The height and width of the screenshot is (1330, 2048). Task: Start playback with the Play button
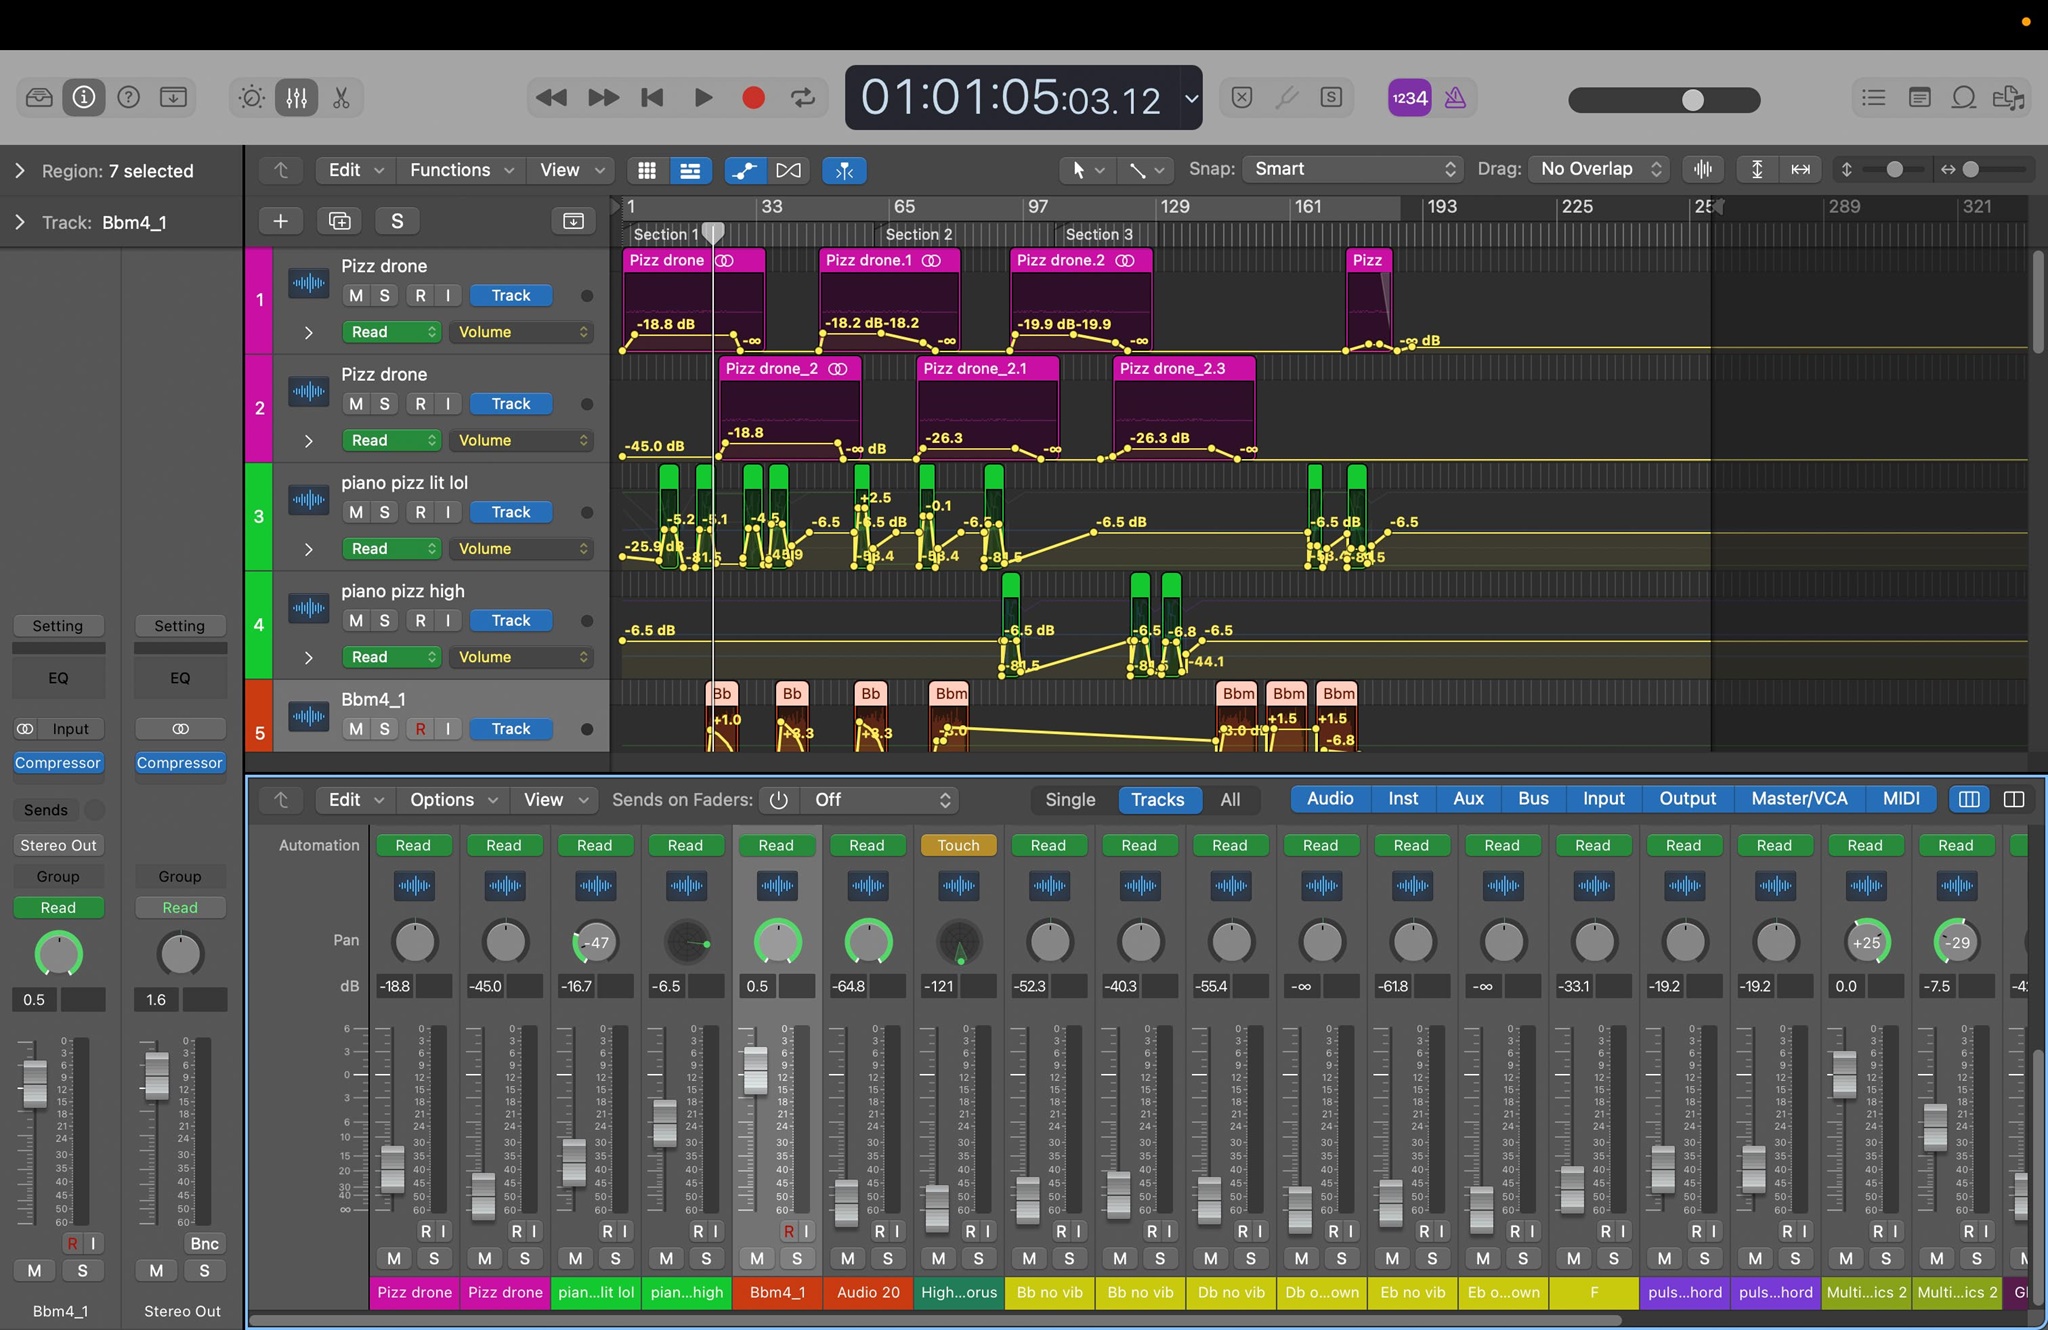(x=703, y=97)
